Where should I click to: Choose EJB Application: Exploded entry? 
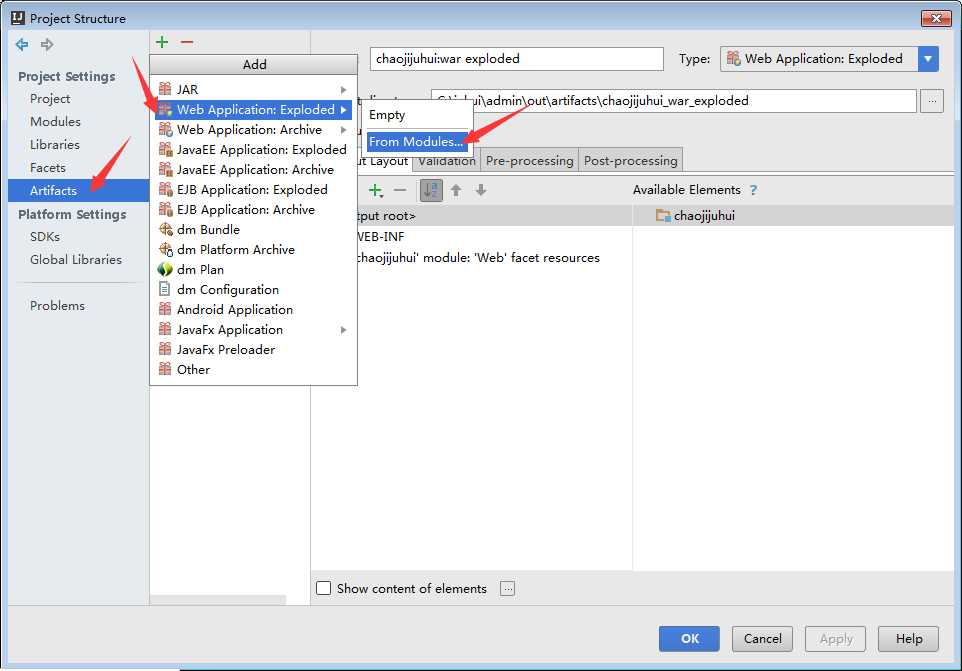[253, 190]
